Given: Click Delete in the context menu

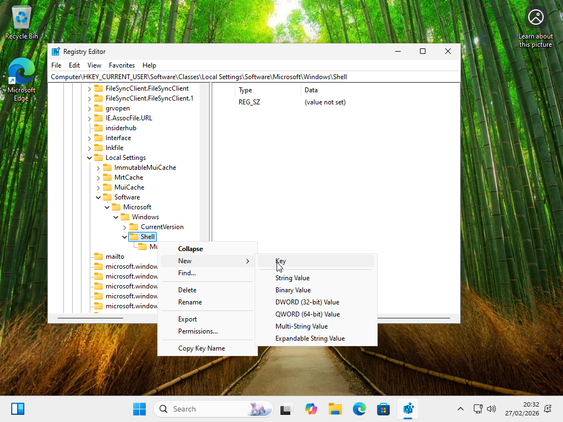Looking at the screenshot, I should pos(207,290).
